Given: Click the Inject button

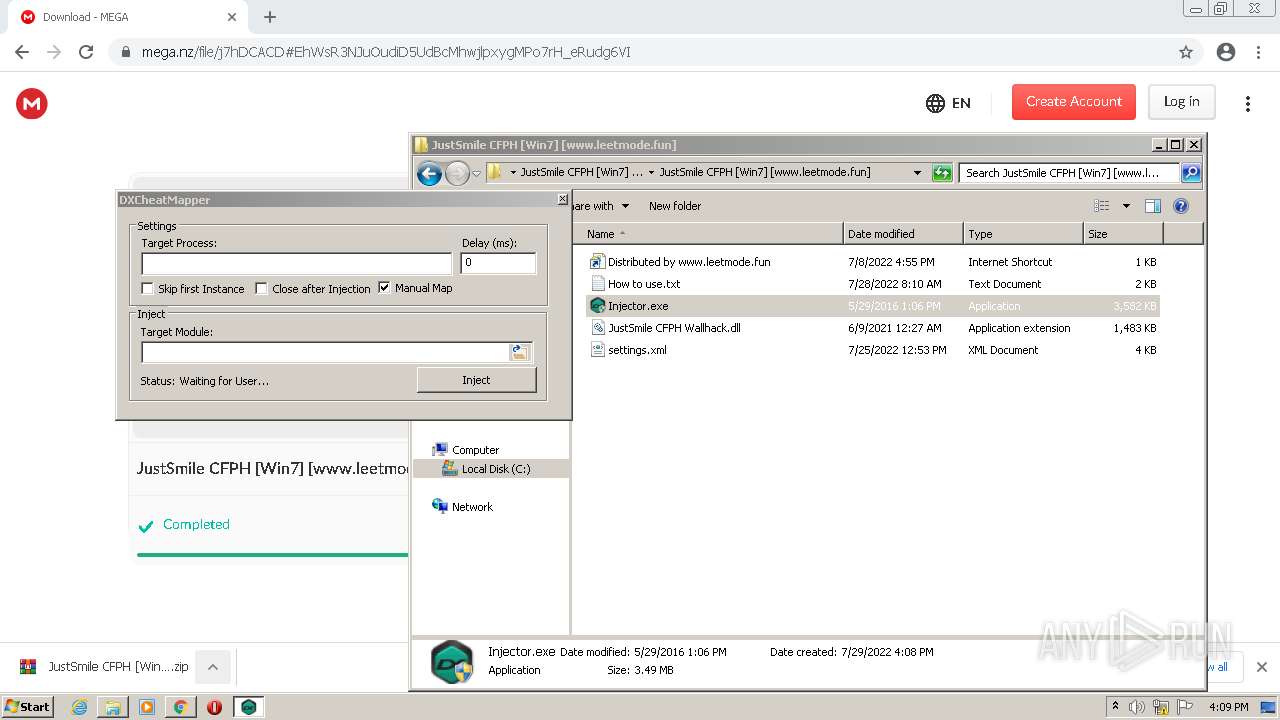Looking at the screenshot, I should [476, 380].
